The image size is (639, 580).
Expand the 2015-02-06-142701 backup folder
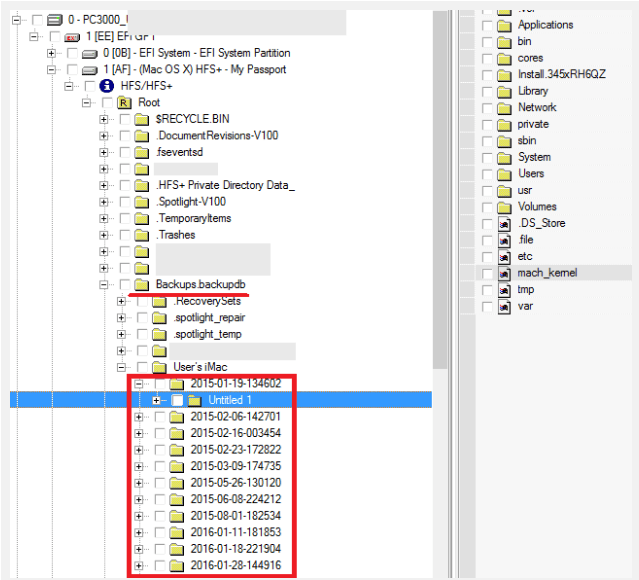(x=139, y=417)
